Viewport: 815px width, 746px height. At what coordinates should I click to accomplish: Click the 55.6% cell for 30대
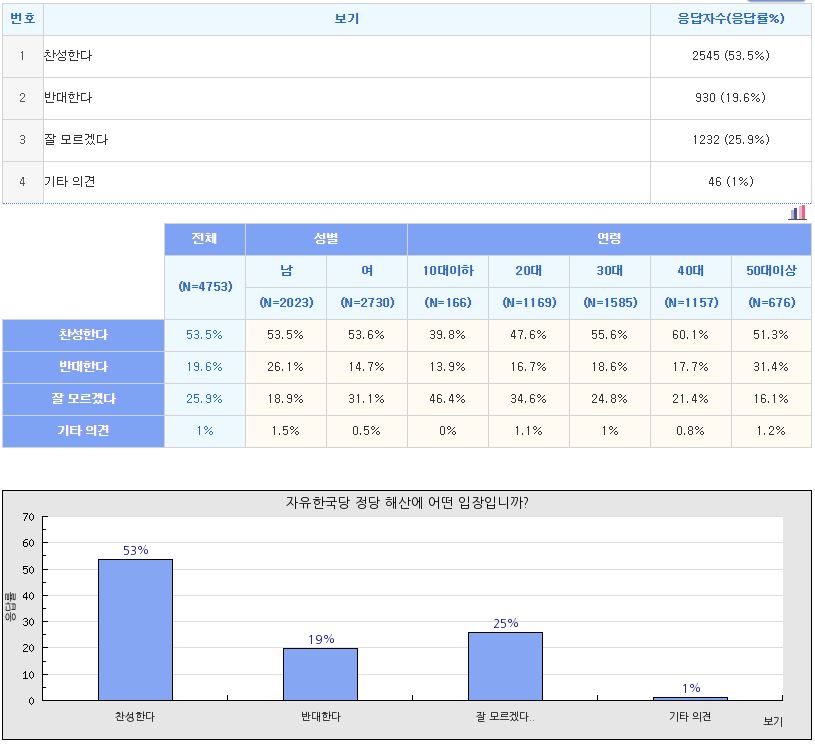coord(610,335)
